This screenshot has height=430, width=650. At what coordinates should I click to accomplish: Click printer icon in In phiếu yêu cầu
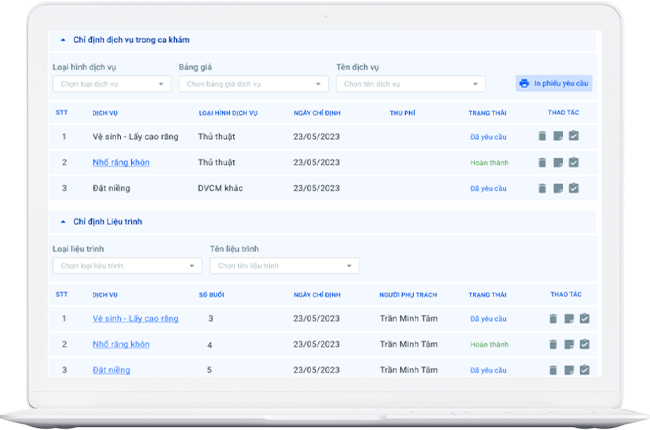click(x=524, y=84)
